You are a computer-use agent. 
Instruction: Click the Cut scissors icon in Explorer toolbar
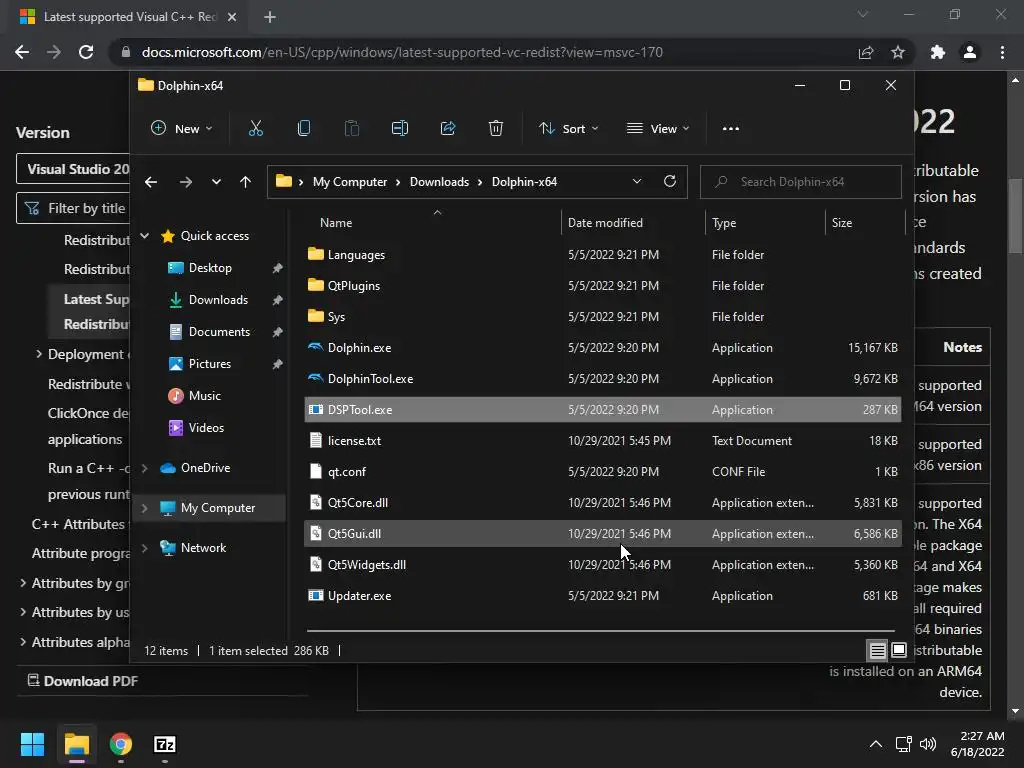tap(255, 129)
